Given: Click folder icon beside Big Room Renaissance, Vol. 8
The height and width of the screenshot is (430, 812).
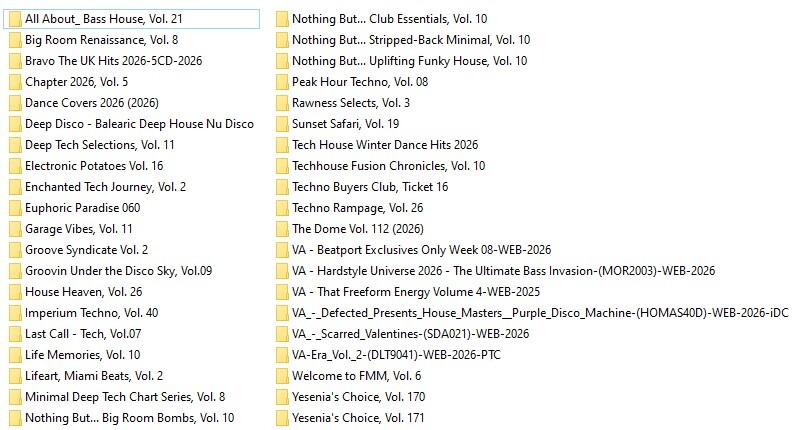Looking at the screenshot, I should tap(15, 40).
